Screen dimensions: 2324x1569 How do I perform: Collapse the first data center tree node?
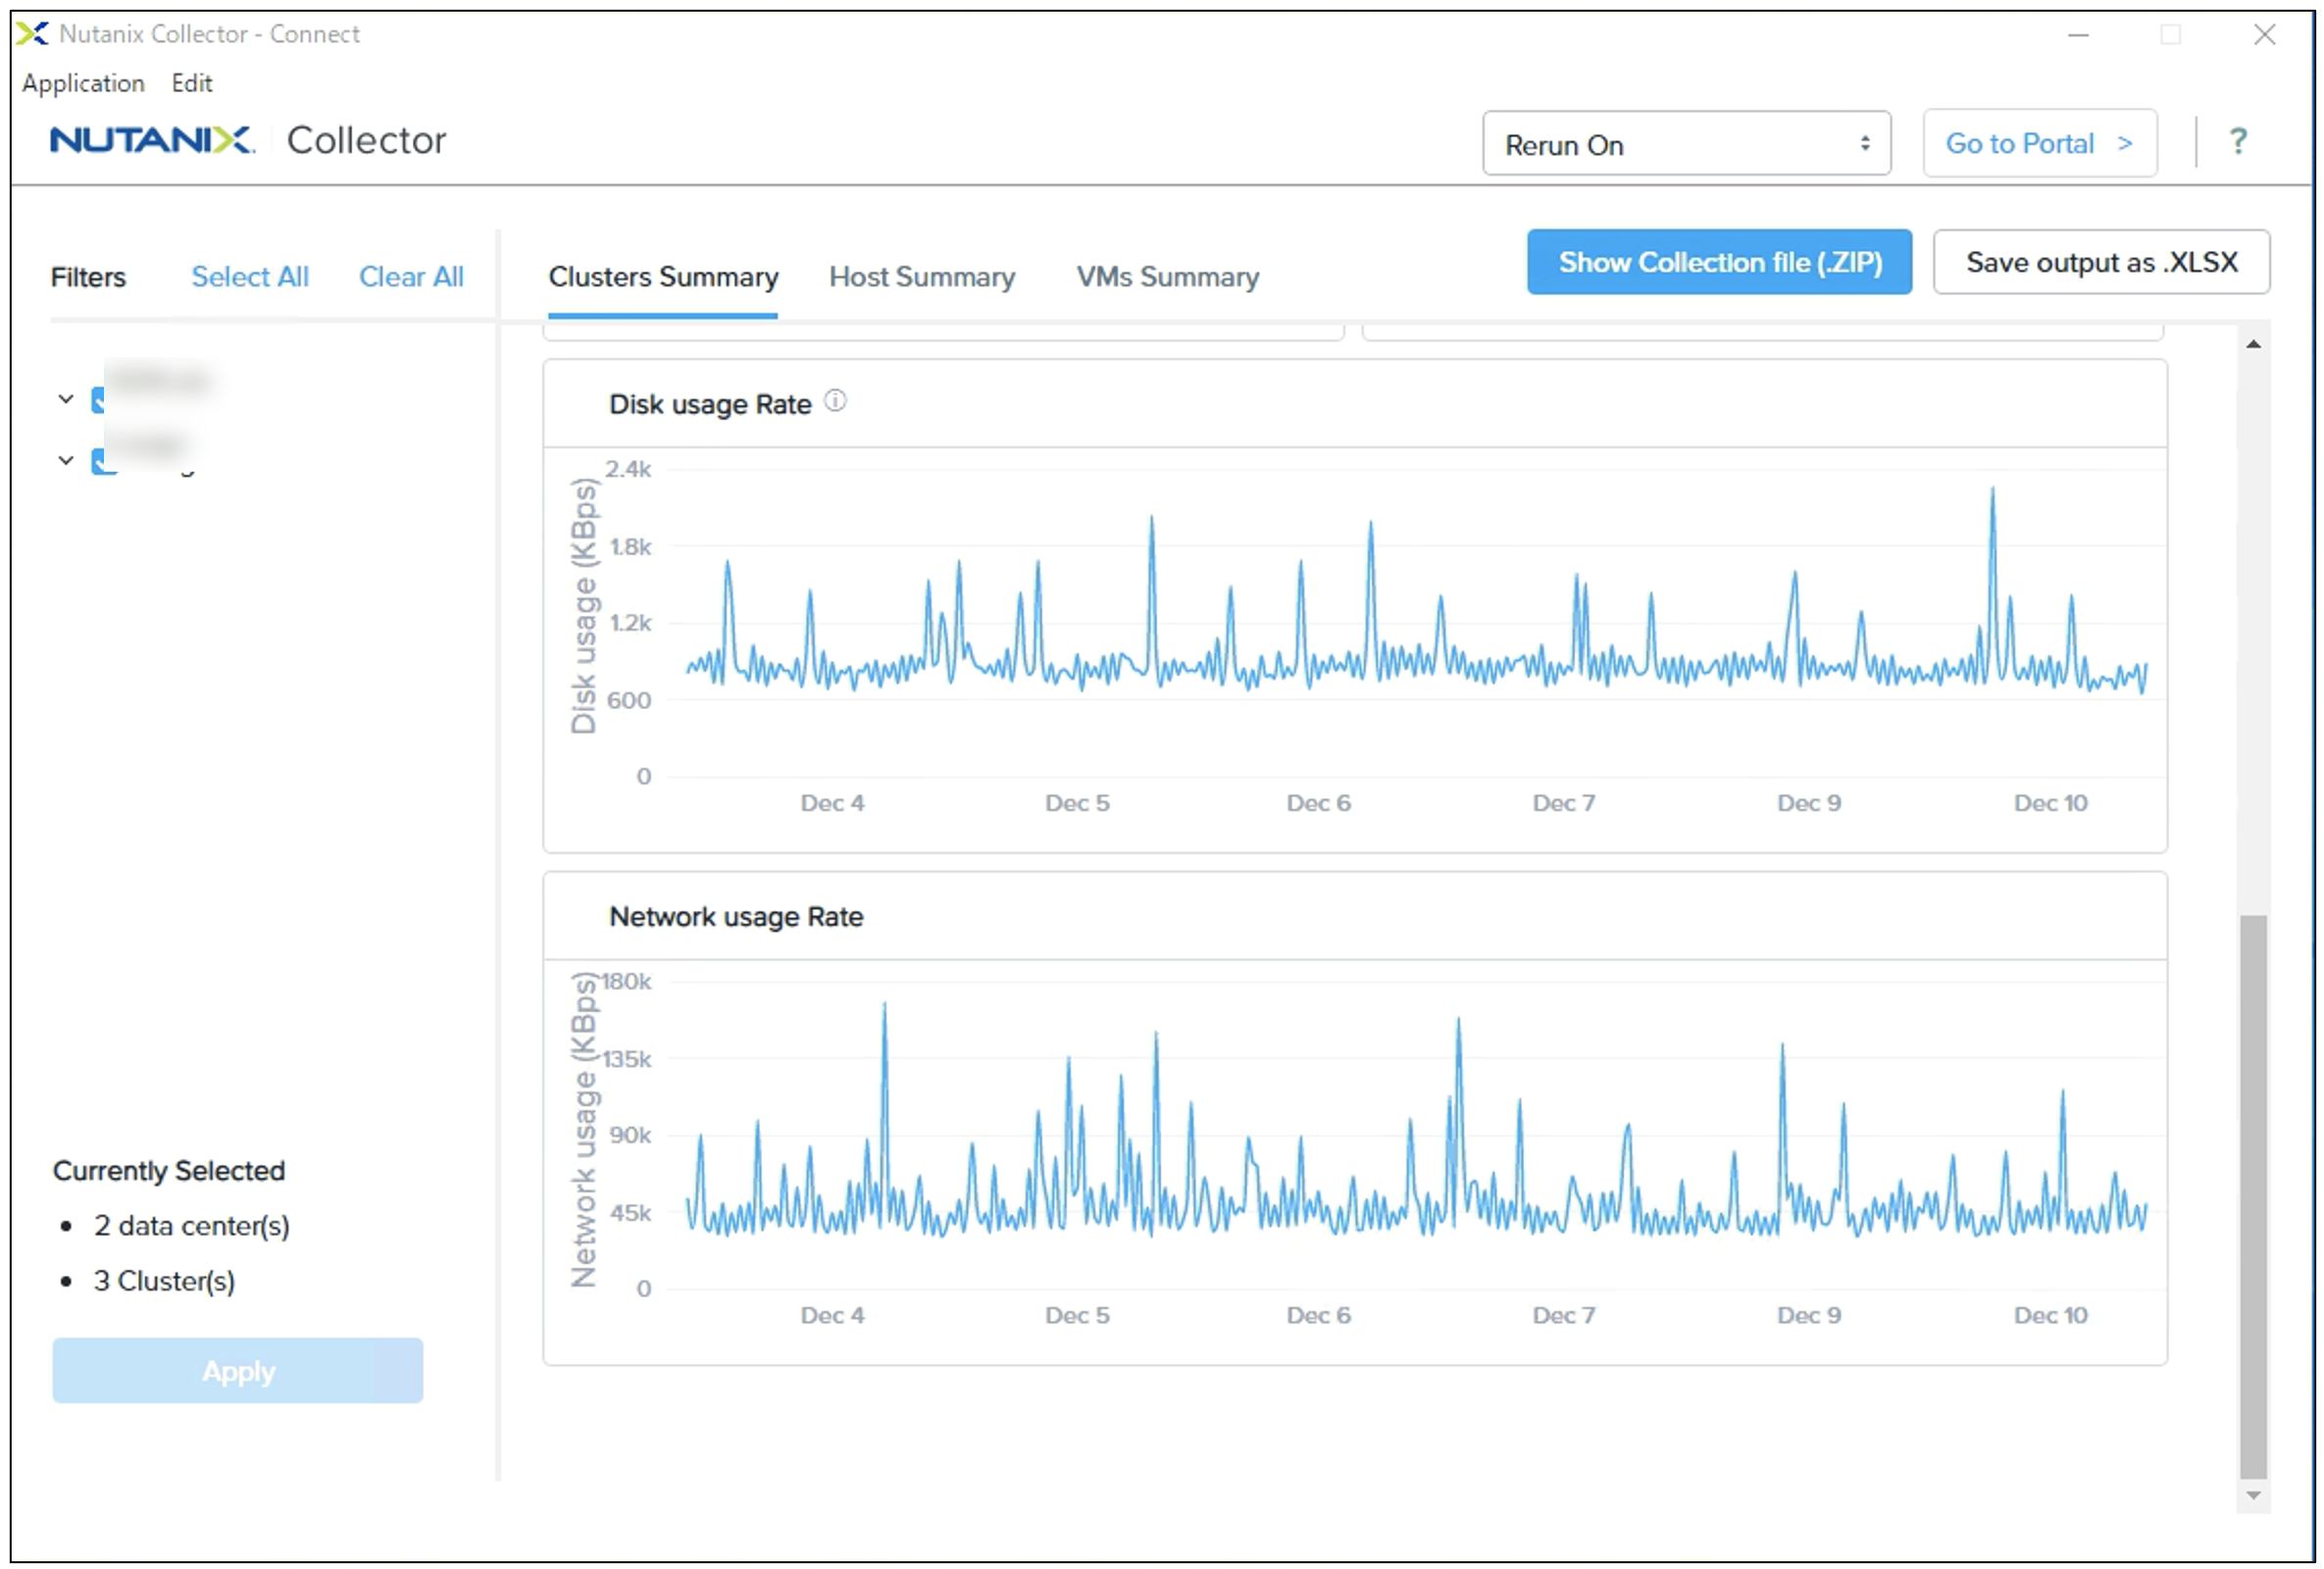(66, 399)
